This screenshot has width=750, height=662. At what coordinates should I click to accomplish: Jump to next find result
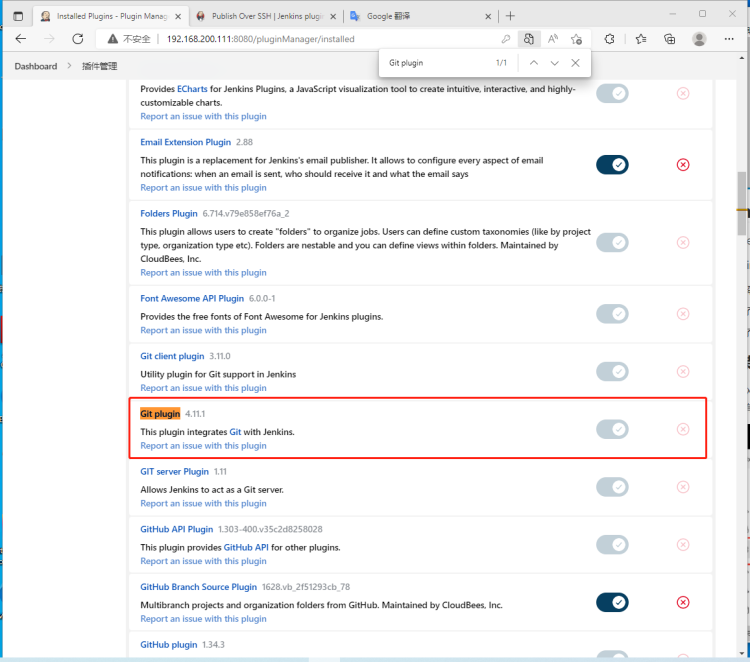click(554, 63)
